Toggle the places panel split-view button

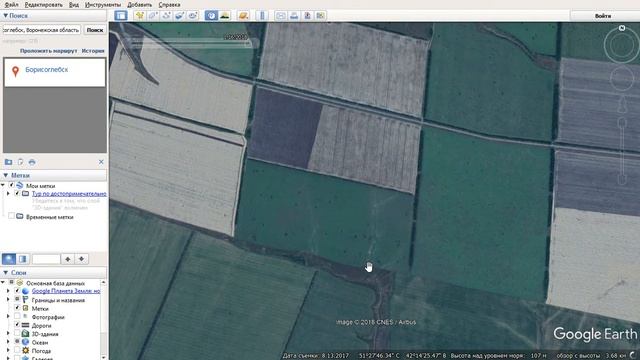(x=22, y=259)
